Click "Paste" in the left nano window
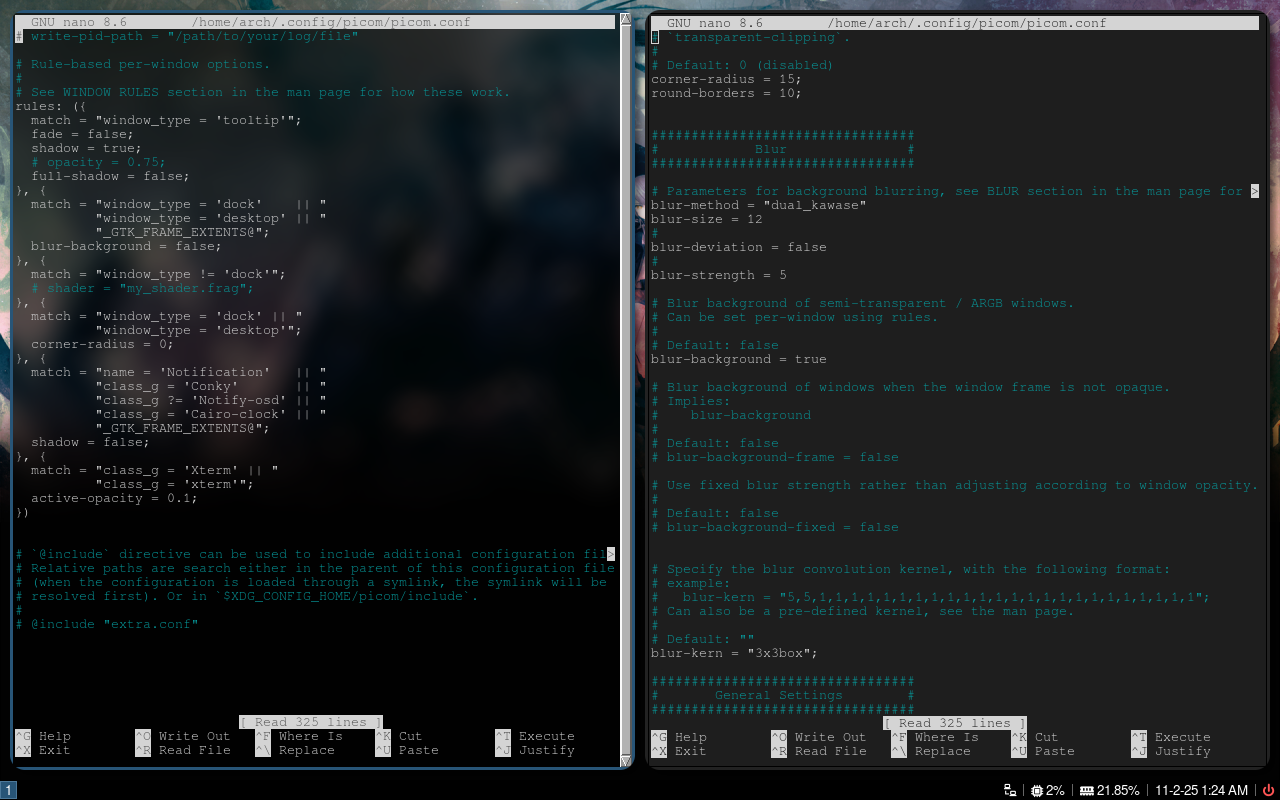1280x800 pixels. point(419,750)
